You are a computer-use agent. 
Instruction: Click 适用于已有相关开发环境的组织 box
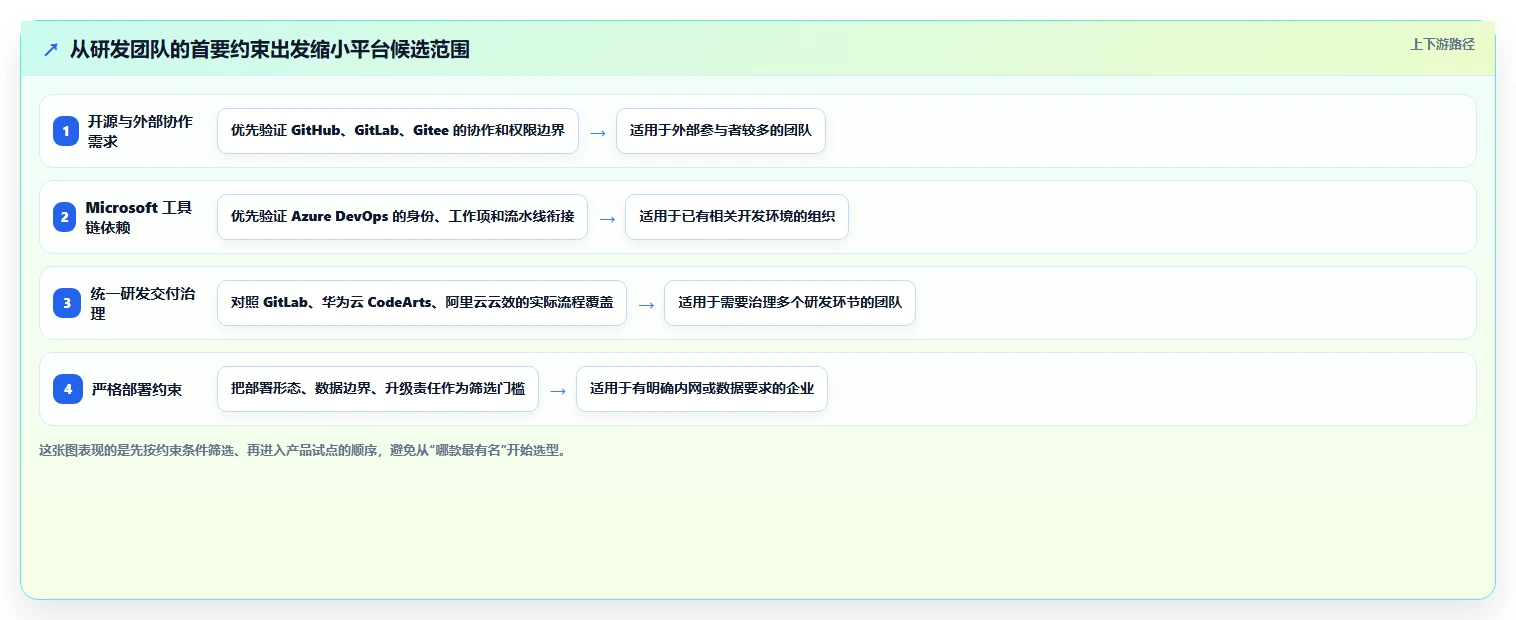click(x=737, y=217)
